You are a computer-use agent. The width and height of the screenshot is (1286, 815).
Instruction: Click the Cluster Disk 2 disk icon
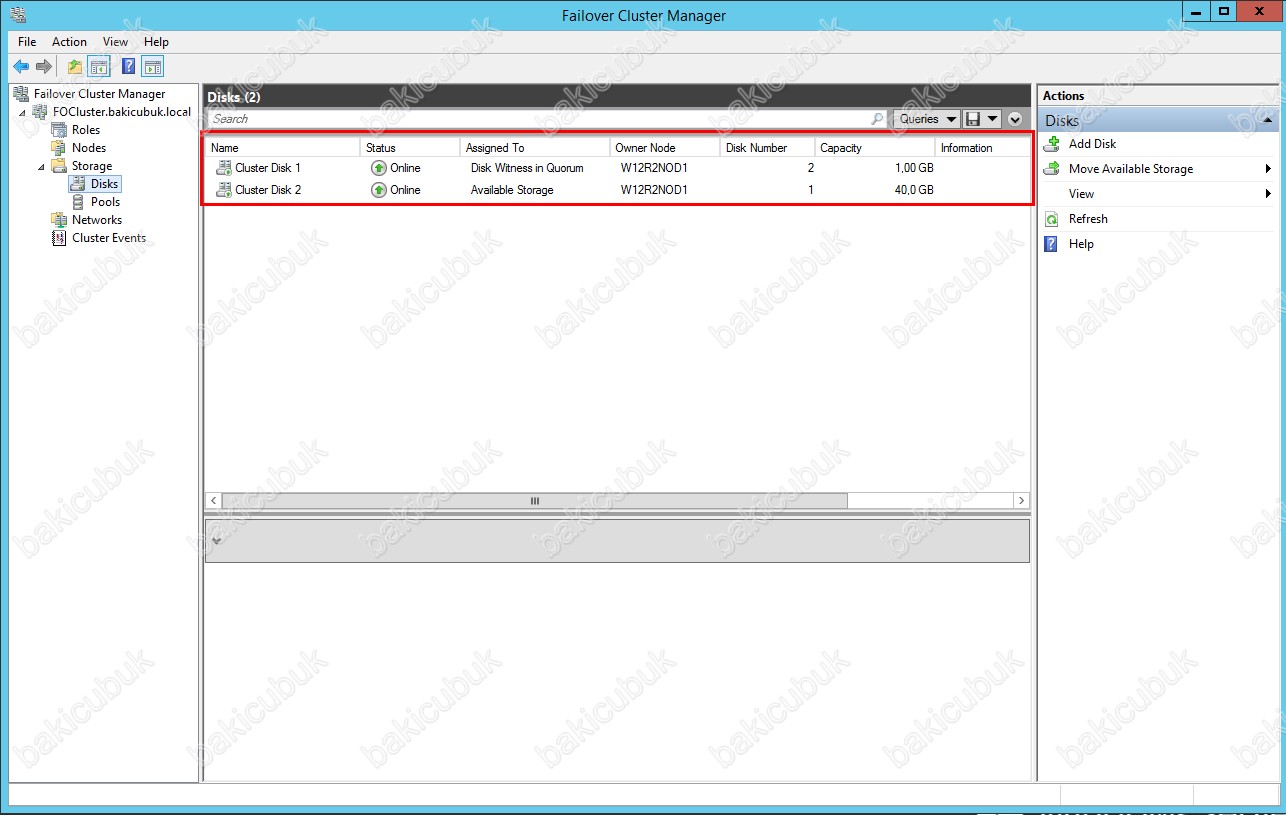click(223, 190)
